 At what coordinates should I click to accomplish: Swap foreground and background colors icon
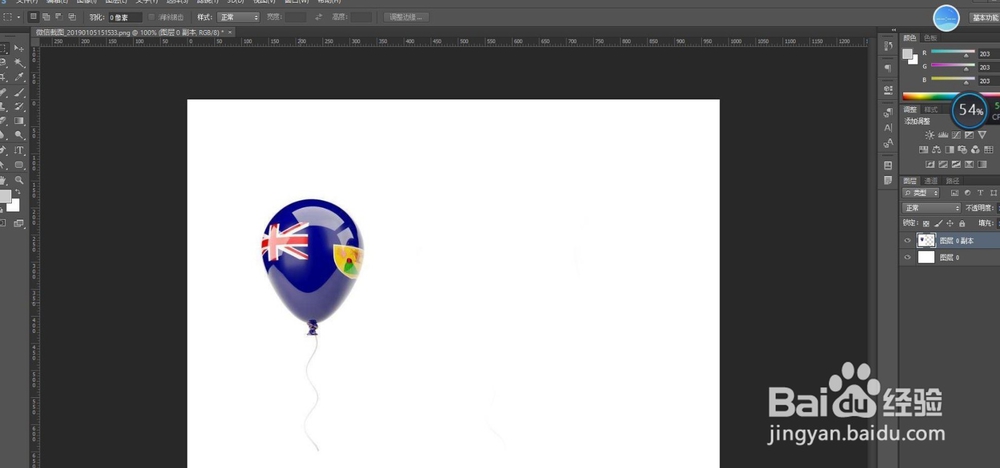pos(17,191)
